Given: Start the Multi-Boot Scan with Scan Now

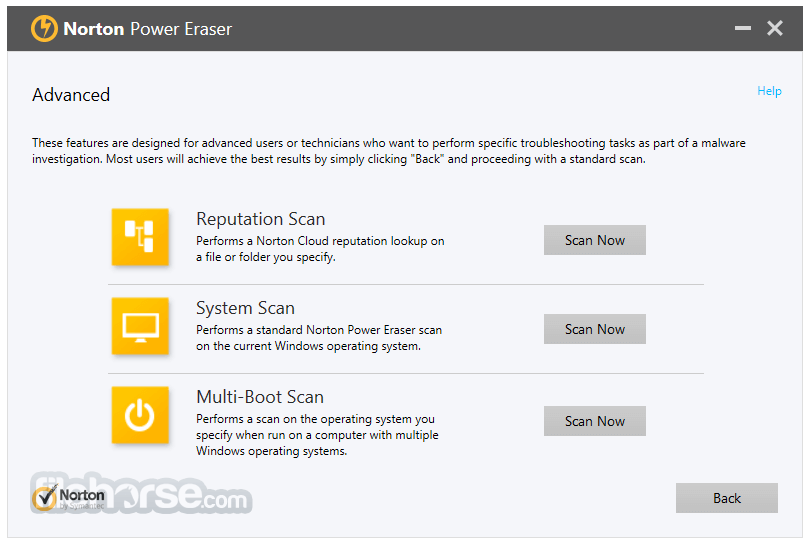Looking at the screenshot, I should 594,421.
